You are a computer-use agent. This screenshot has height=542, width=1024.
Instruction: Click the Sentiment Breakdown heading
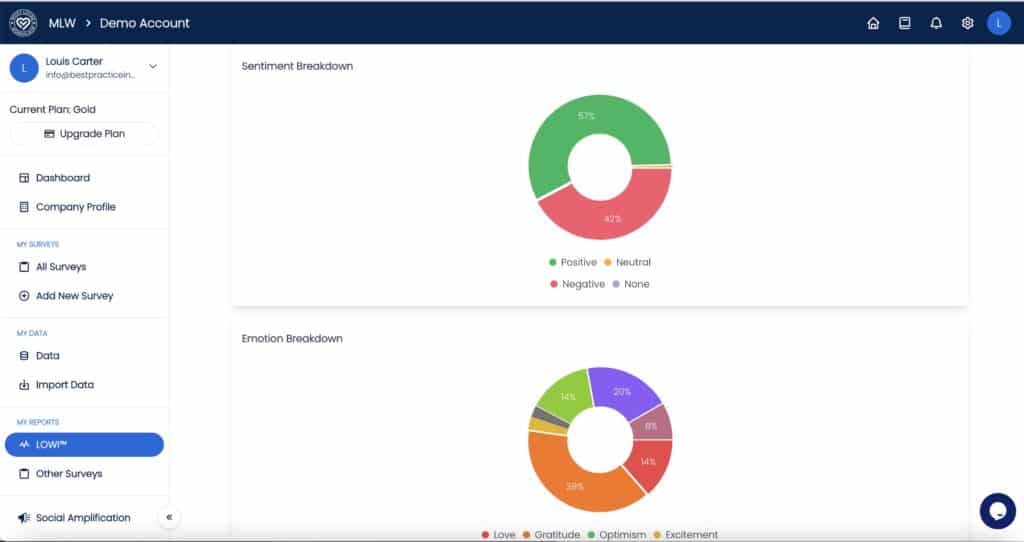pyautogui.click(x=297, y=66)
